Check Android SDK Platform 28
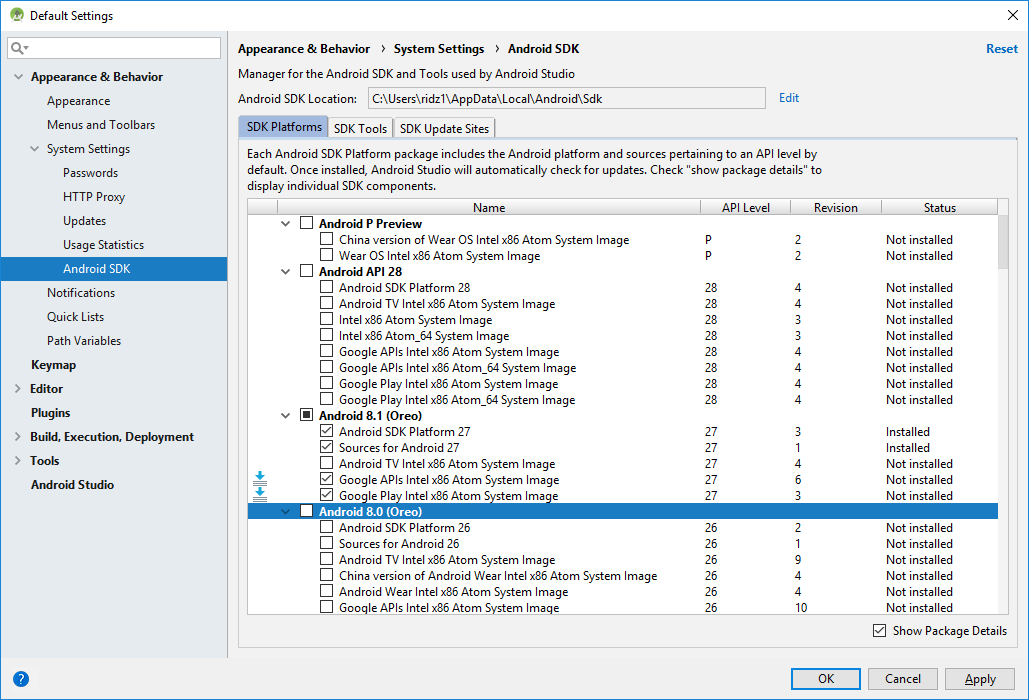This screenshot has height=700, width=1029. pos(326,287)
